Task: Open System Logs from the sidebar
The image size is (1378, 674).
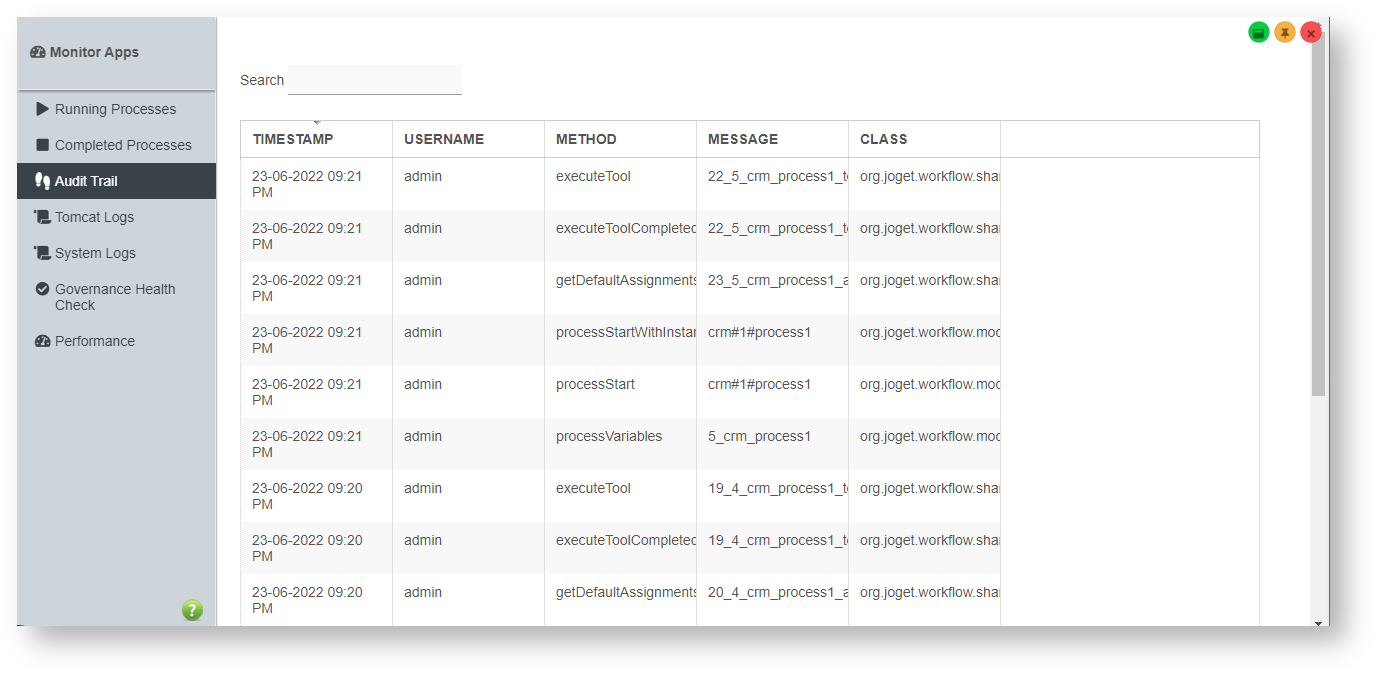Action: (95, 253)
